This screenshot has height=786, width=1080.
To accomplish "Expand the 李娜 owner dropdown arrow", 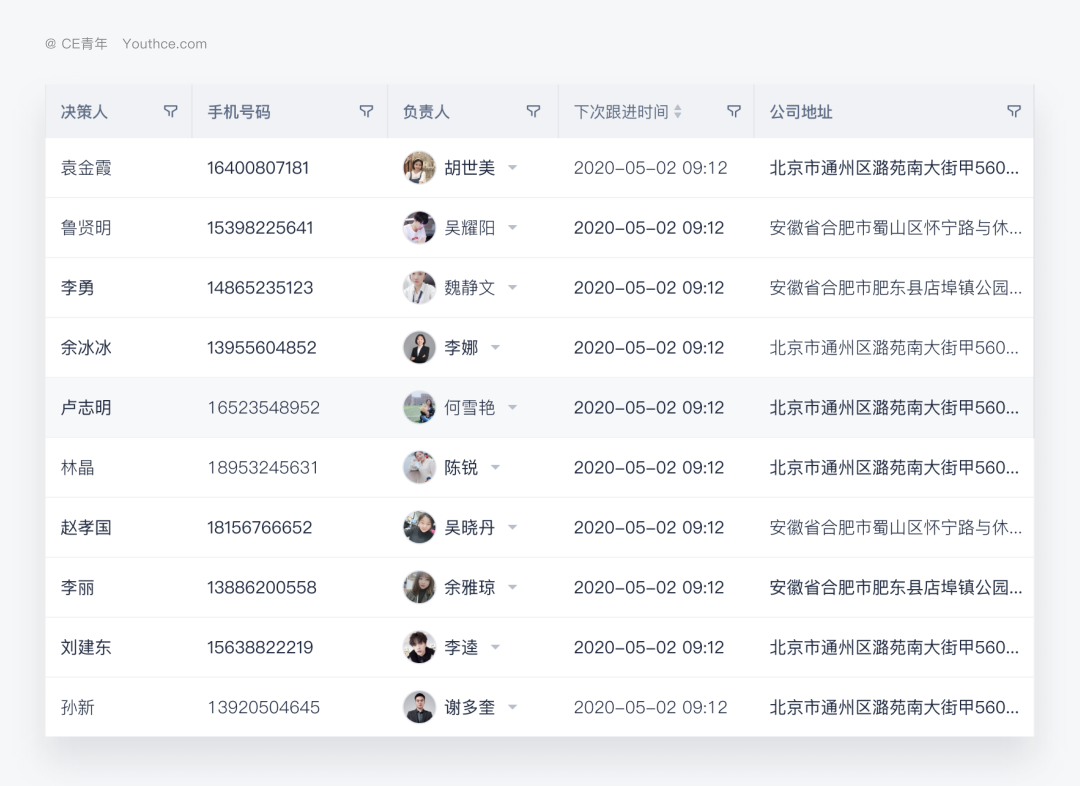I will [x=495, y=347].
